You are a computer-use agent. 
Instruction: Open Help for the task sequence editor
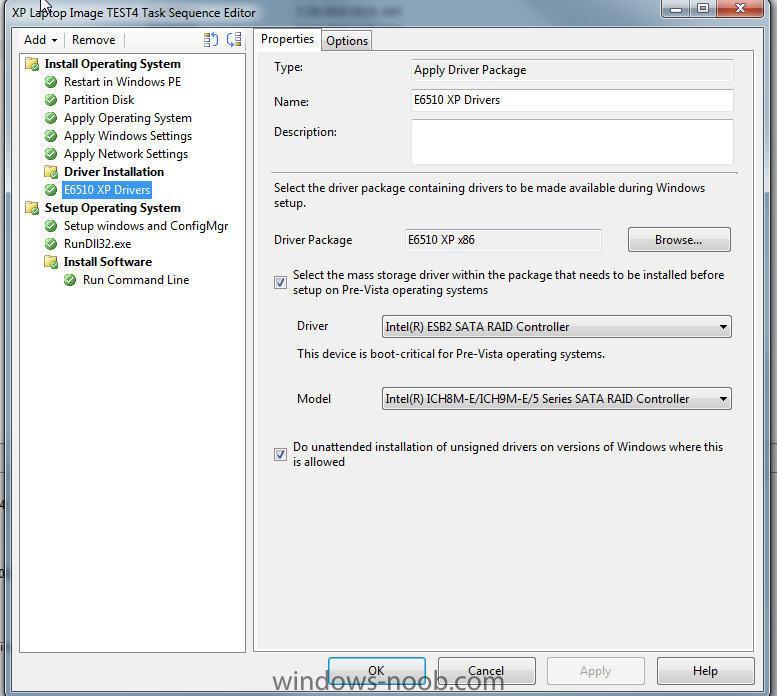pyautogui.click(x=705, y=671)
